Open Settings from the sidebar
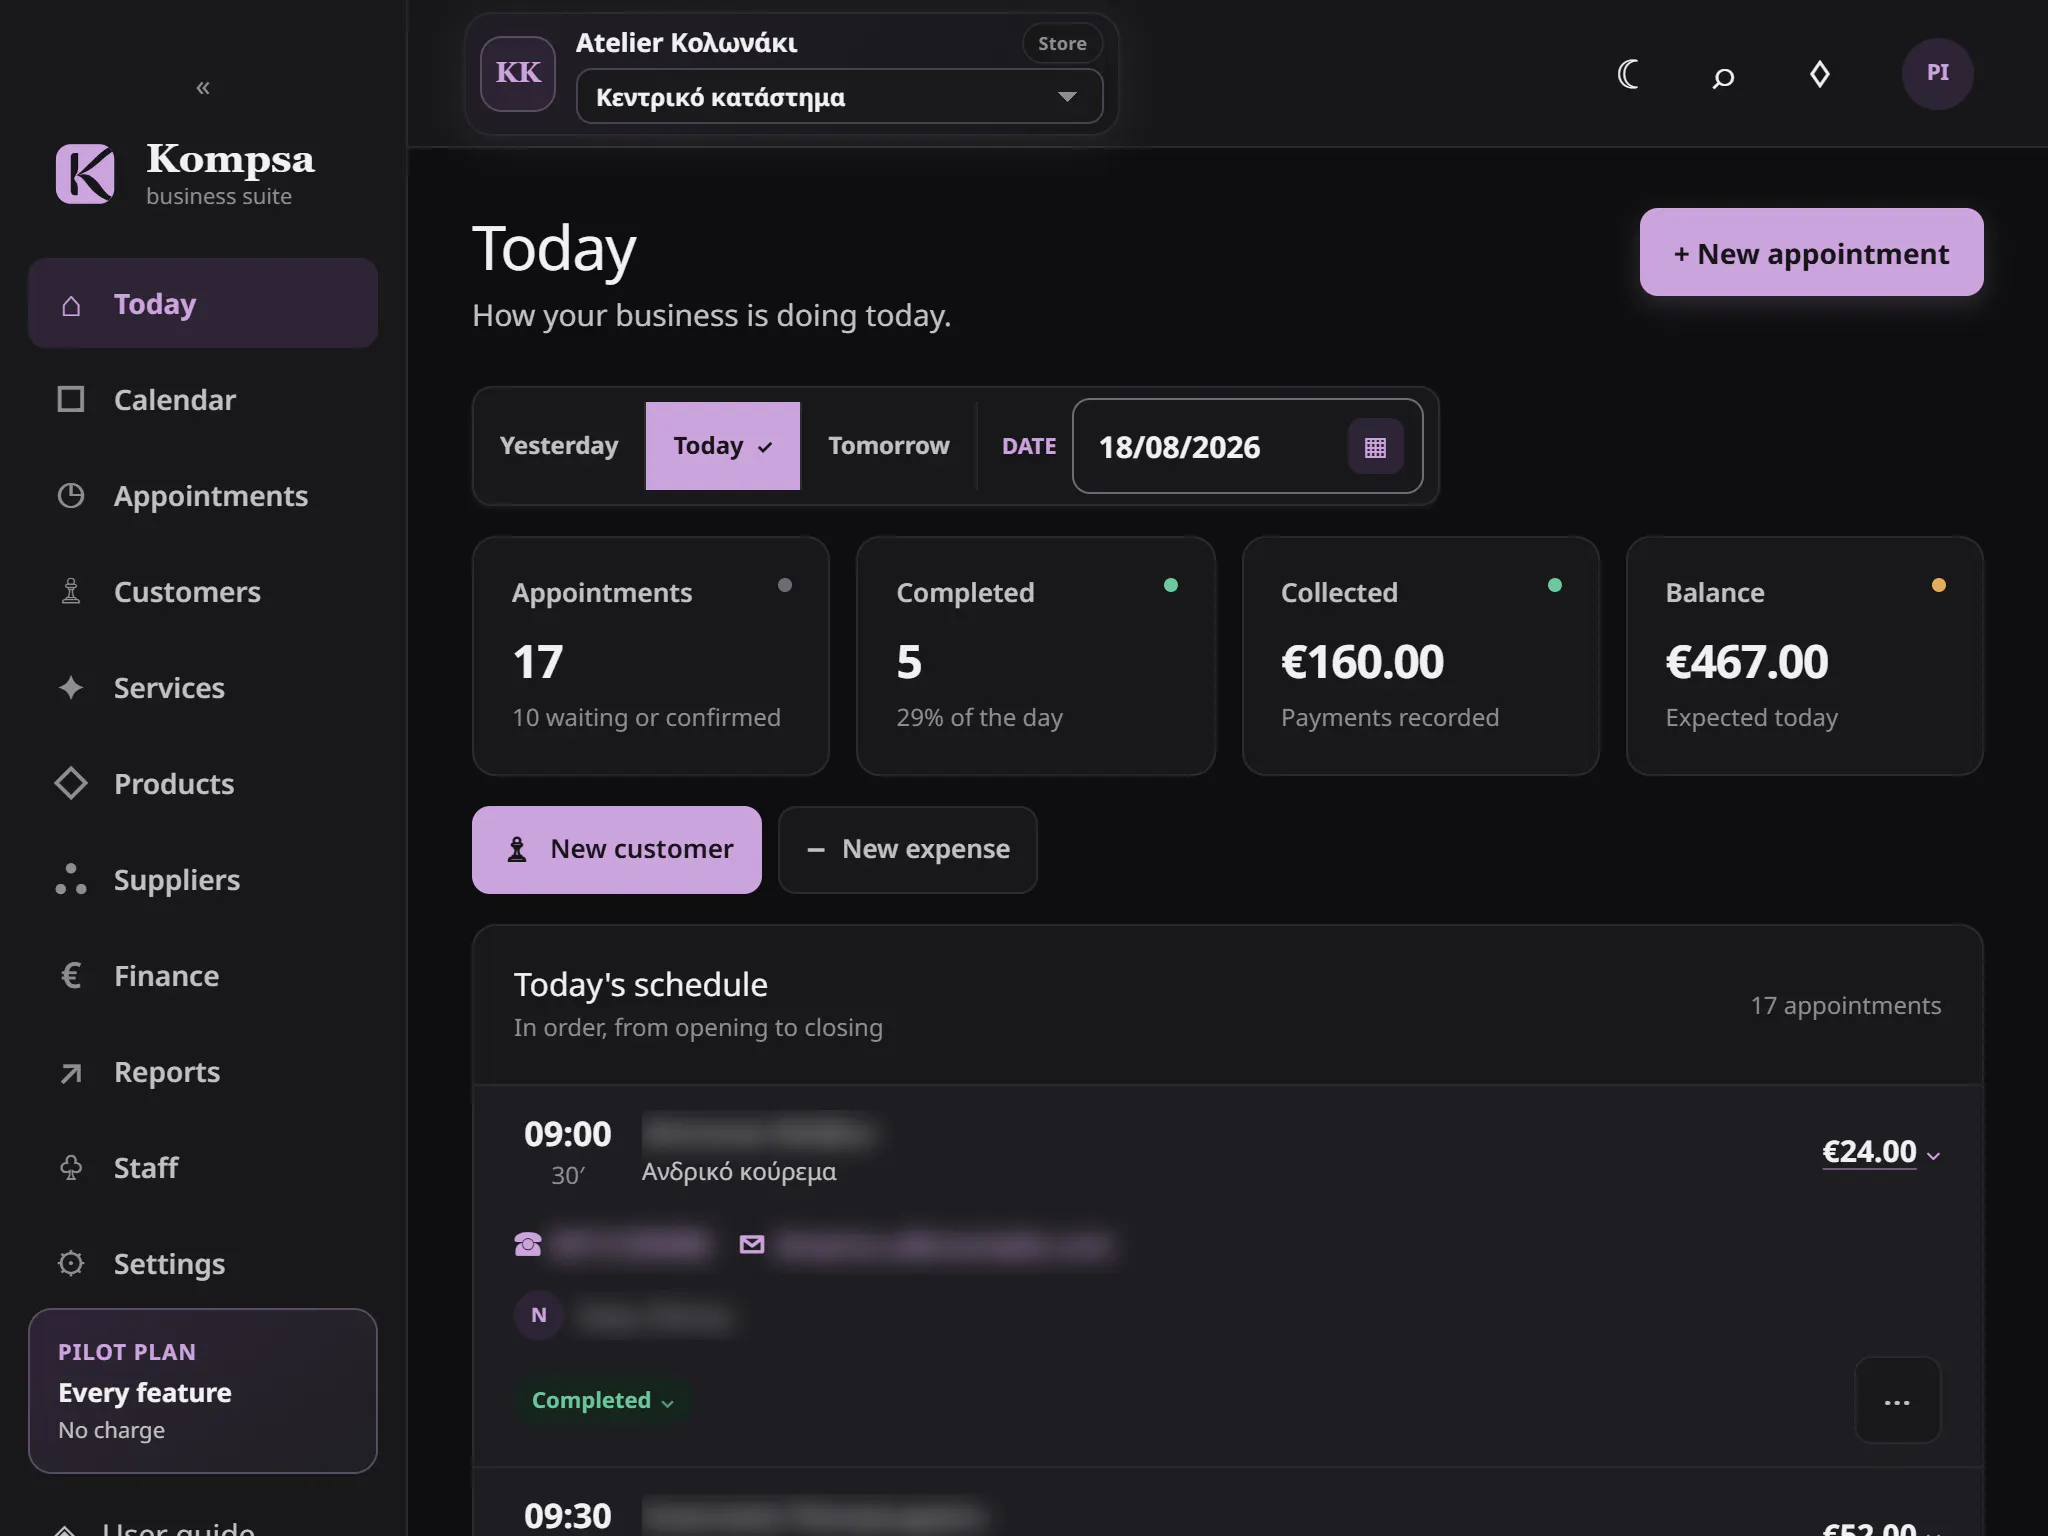 (203, 1264)
